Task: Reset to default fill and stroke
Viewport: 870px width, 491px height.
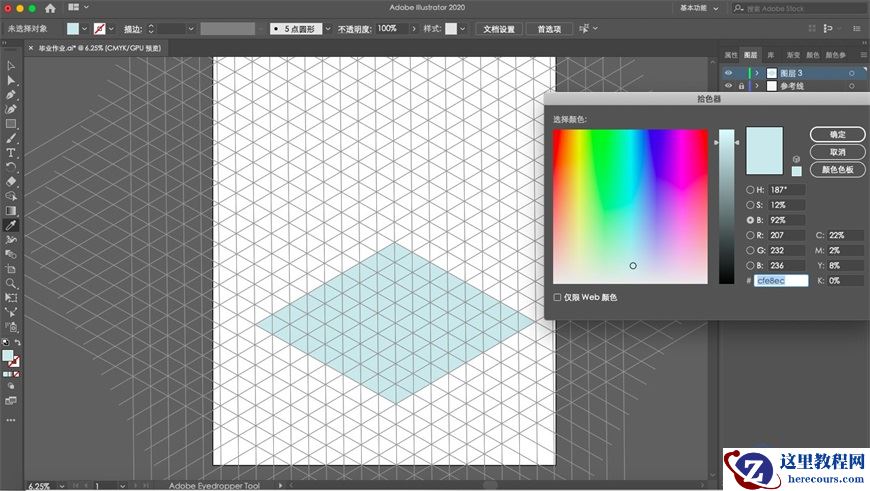Action: 6,342
